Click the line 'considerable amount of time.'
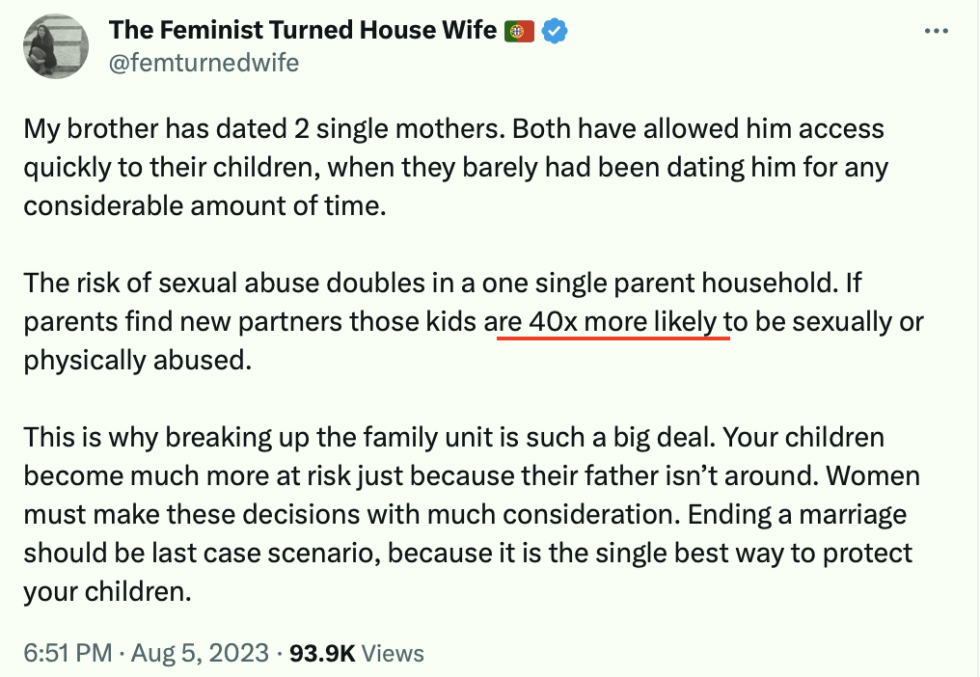Viewport: 980px width, 677px height. pyautogui.click(x=205, y=206)
